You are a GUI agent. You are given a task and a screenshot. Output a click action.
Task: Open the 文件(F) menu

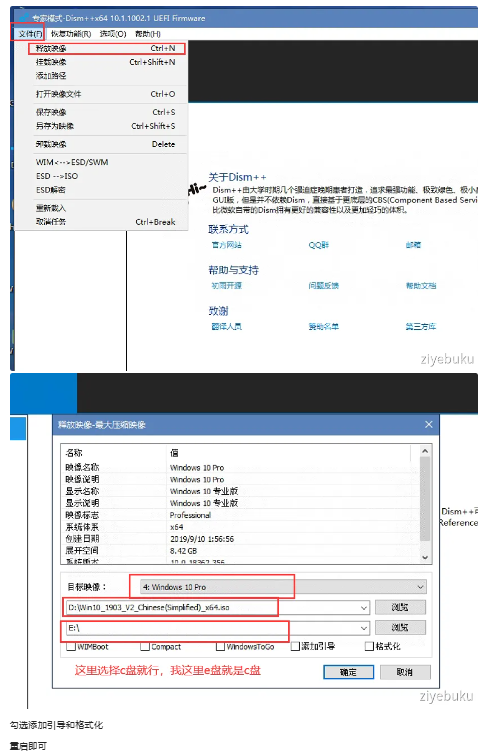tap(30, 34)
